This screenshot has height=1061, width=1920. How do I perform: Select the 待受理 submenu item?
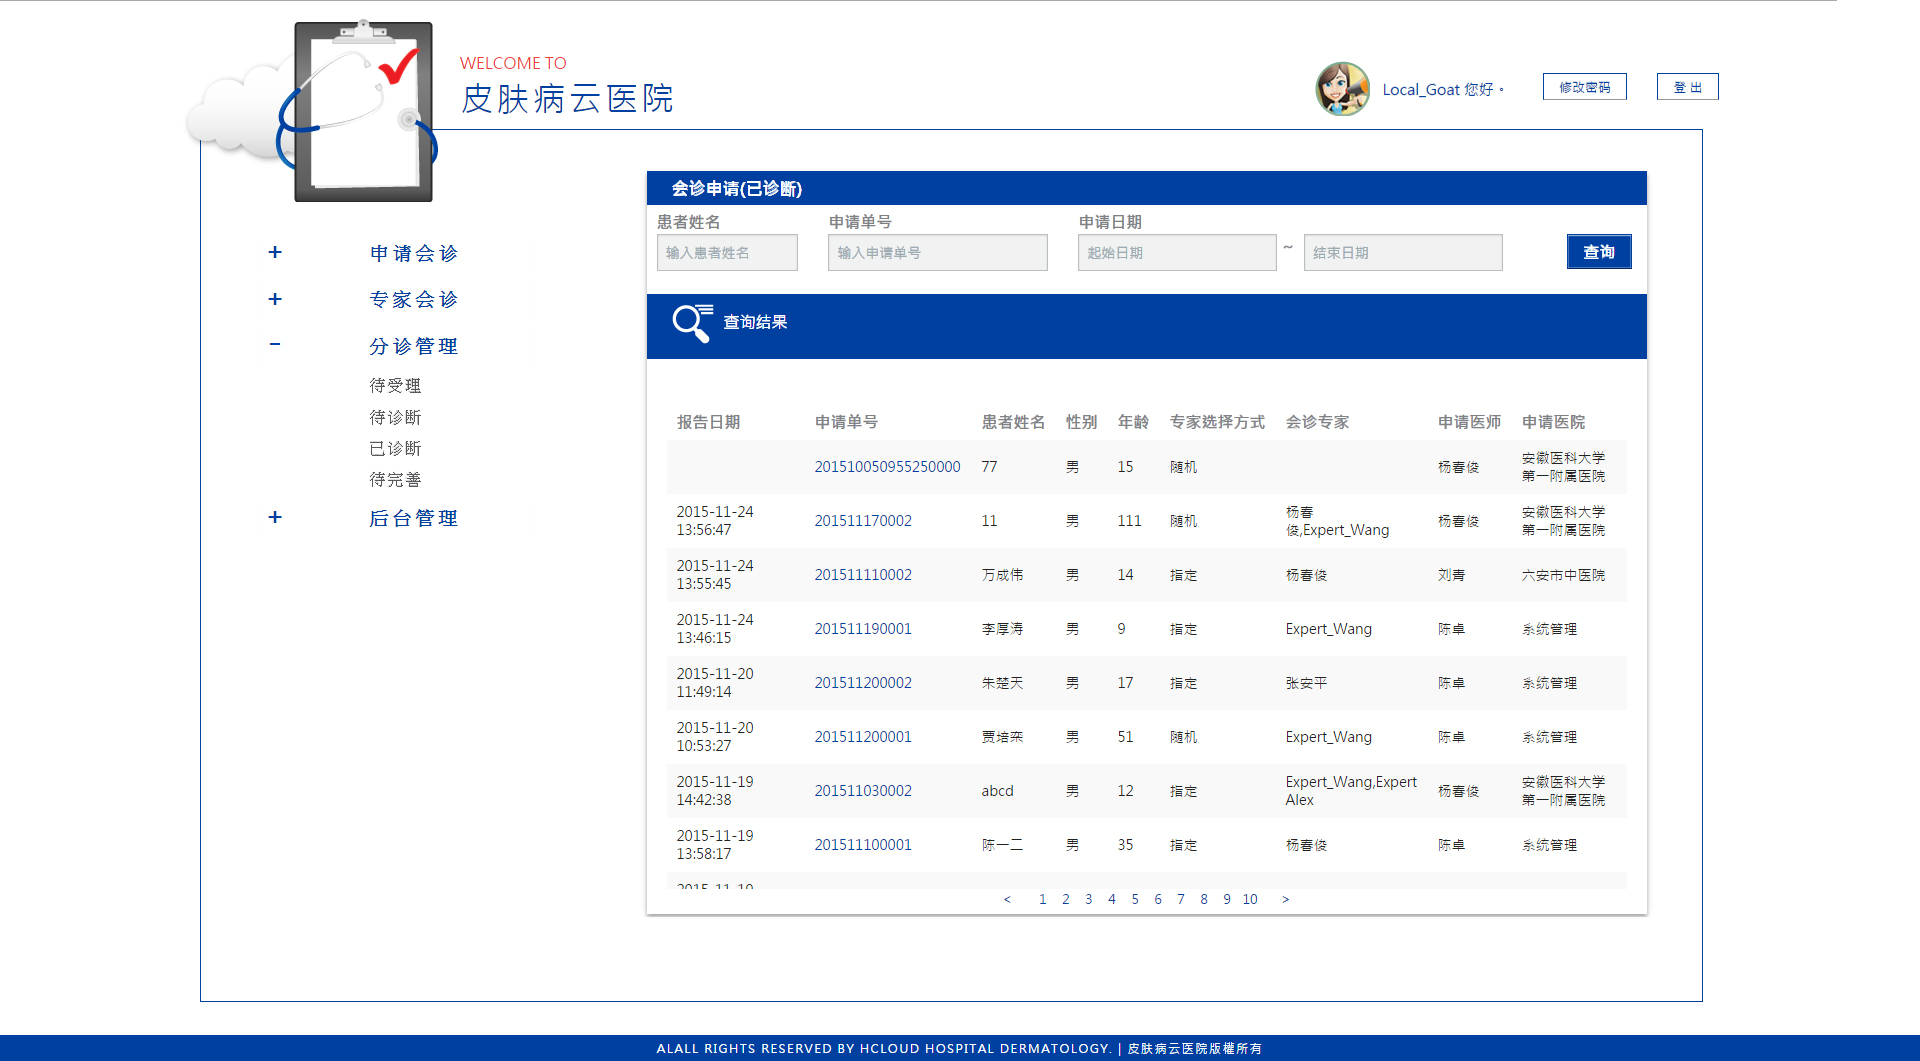(395, 386)
